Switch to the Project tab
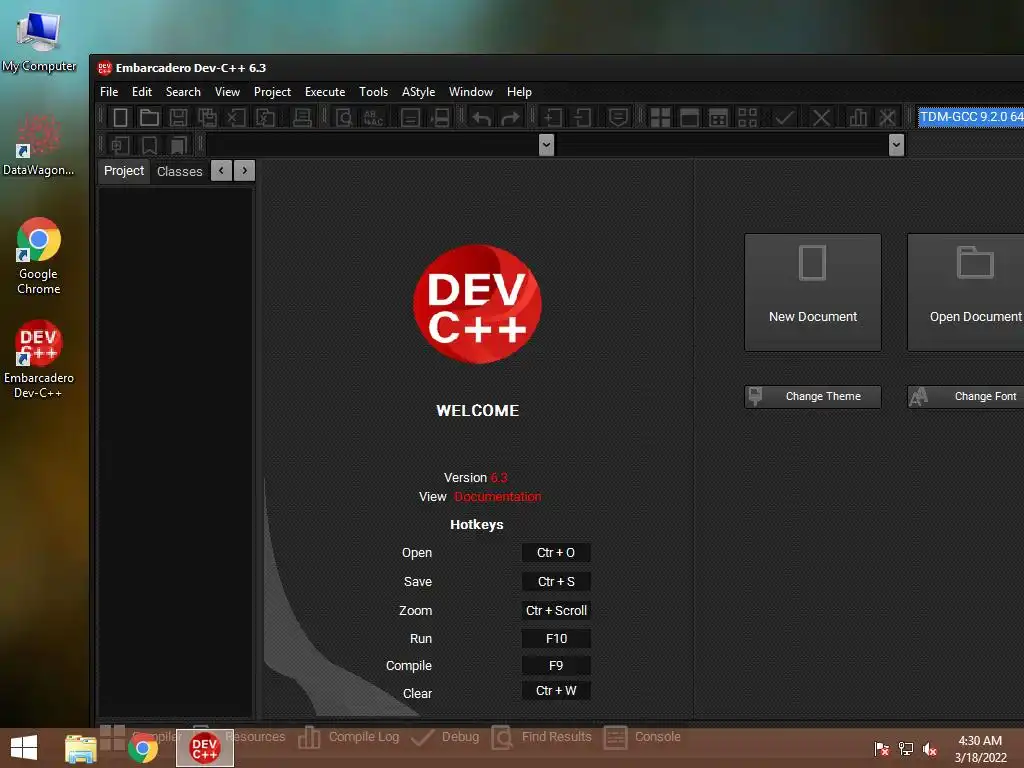This screenshot has height=768, width=1024. pyautogui.click(x=123, y=171)
